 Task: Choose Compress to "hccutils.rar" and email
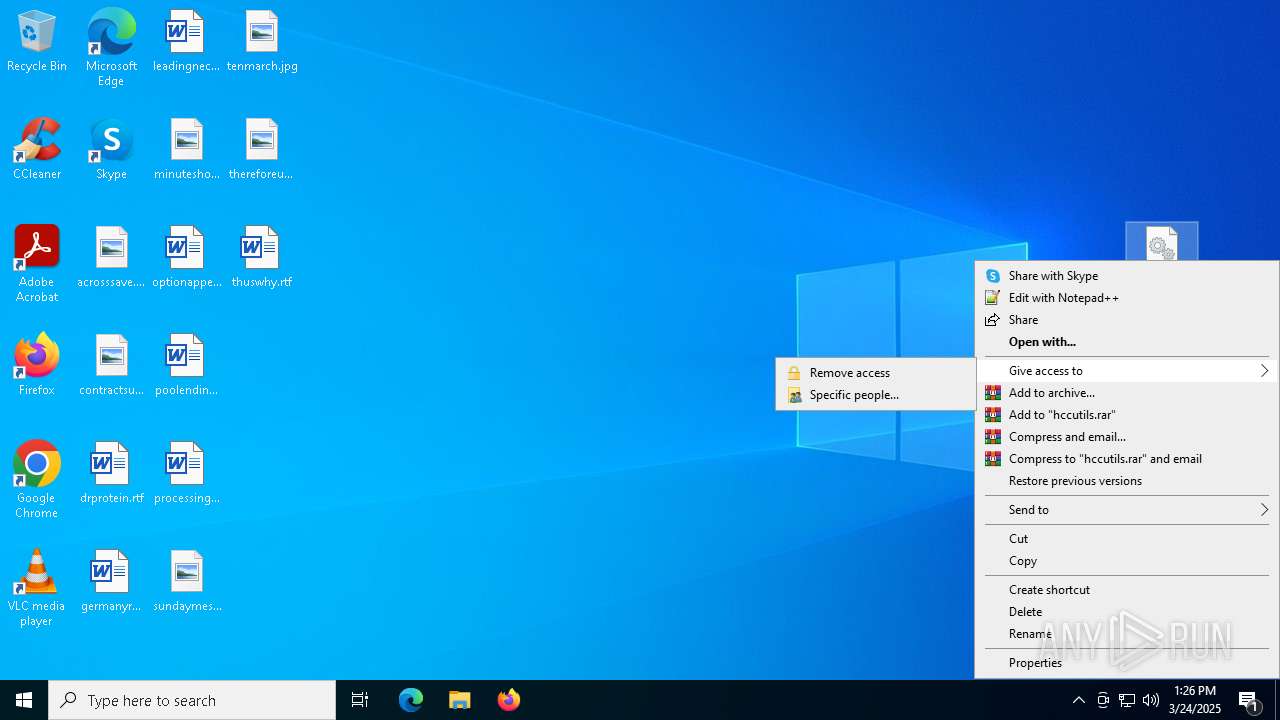[x=1127, y=459]
